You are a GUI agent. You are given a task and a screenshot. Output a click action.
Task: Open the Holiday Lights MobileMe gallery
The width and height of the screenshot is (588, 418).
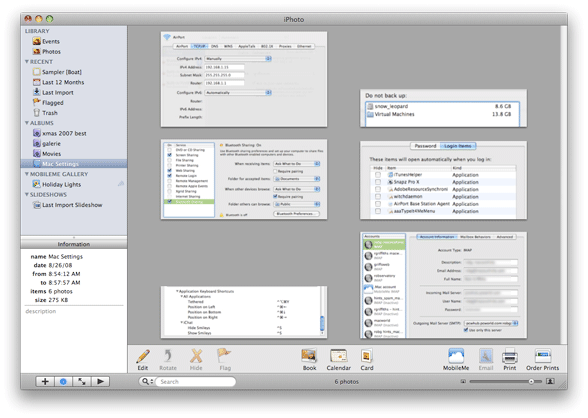[x=56, y=184]
